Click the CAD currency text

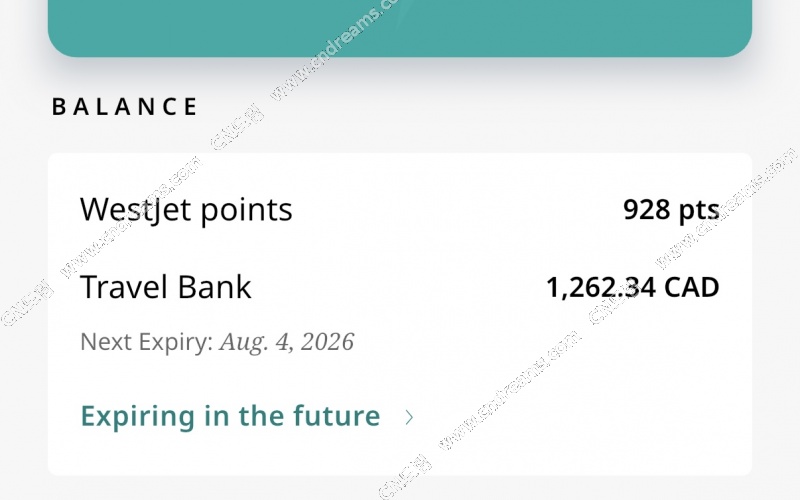click(692, 288)
